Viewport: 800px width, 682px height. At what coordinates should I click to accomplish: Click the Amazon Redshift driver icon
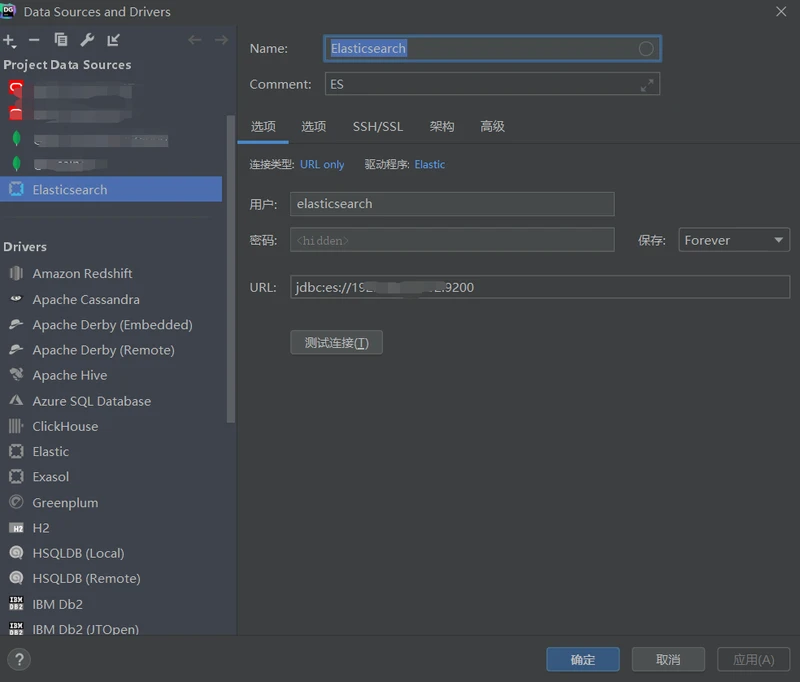pyautogui.click(x=16, y=273)
